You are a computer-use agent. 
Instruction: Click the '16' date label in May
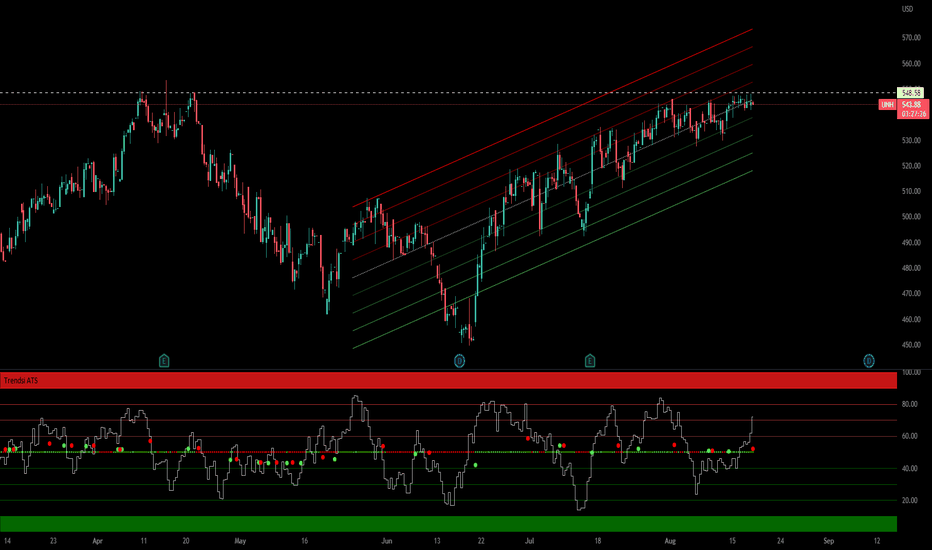pos(304,541)
